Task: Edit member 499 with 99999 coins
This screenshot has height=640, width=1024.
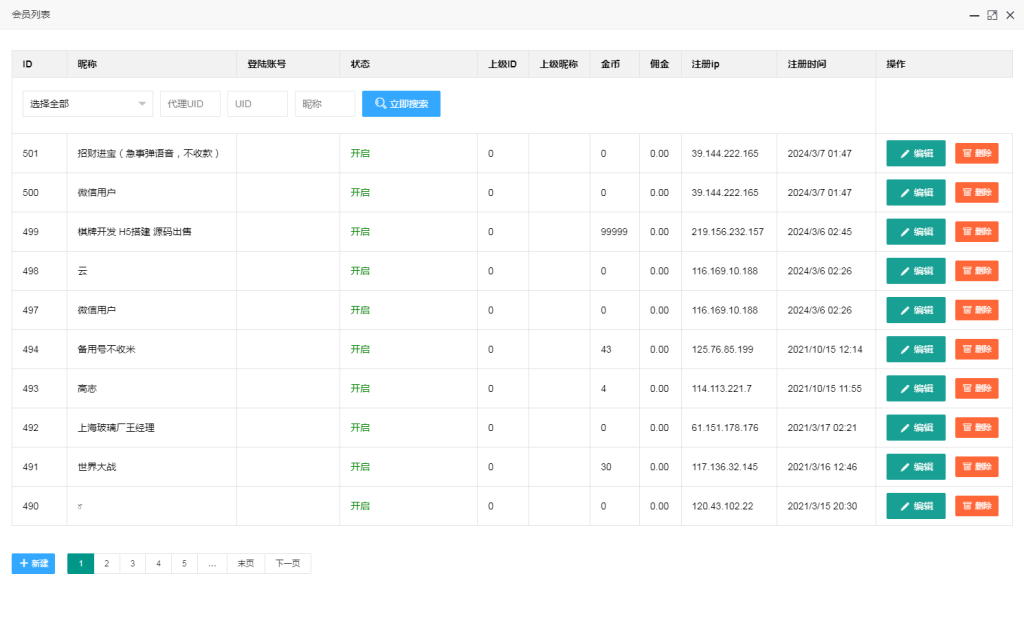Action: click(915, 231)
